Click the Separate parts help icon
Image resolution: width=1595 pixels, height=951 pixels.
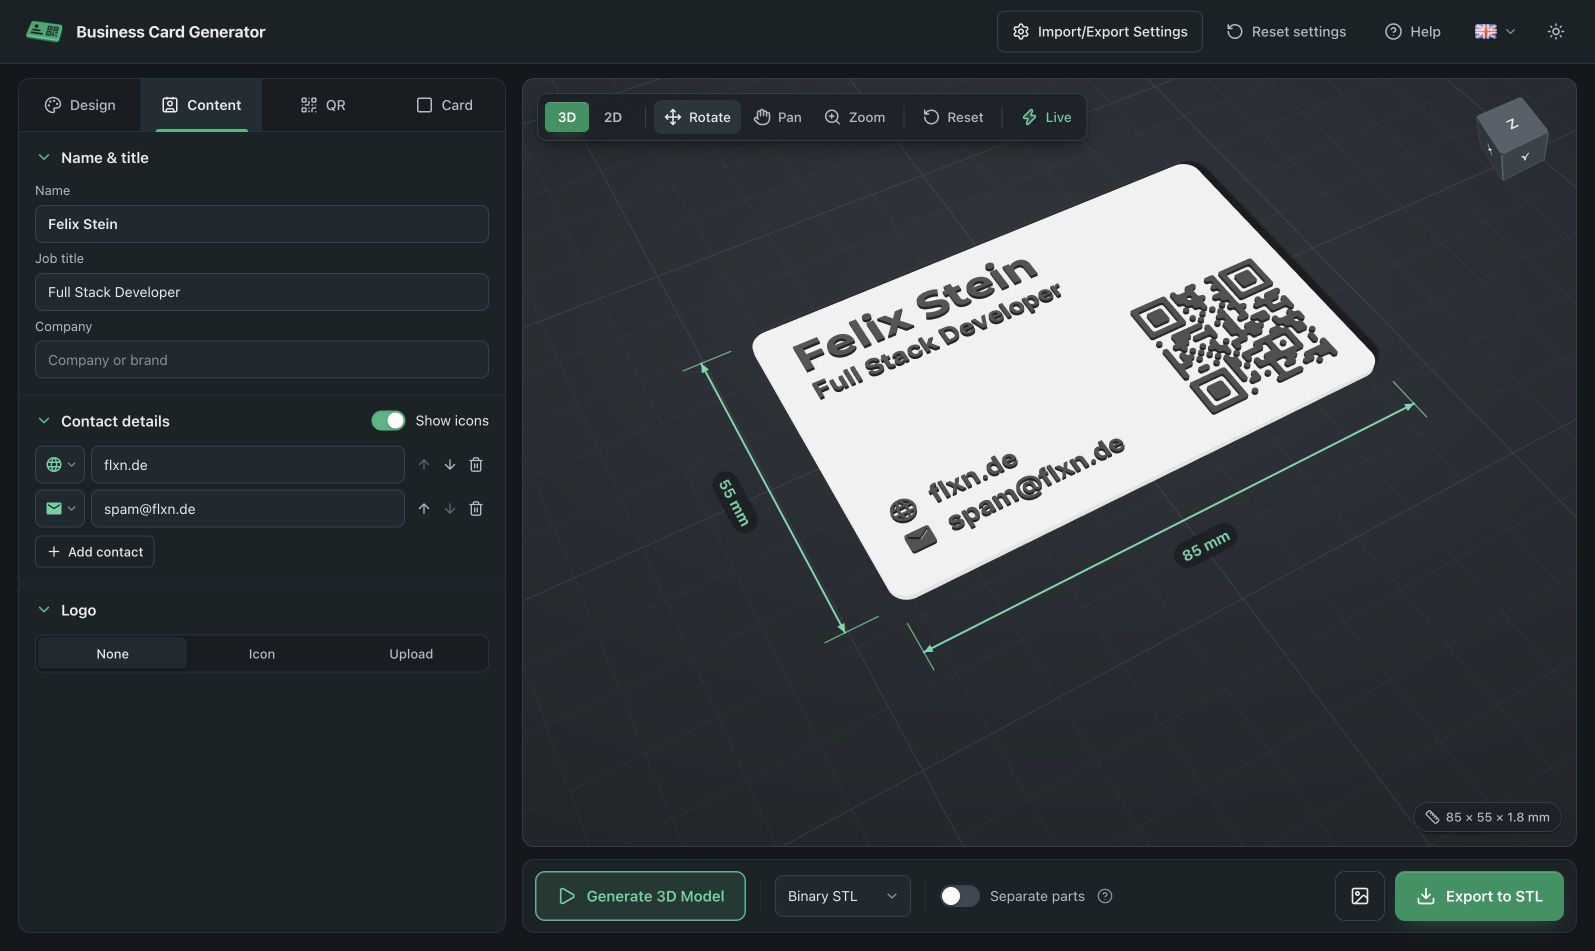click(1105, 896)
